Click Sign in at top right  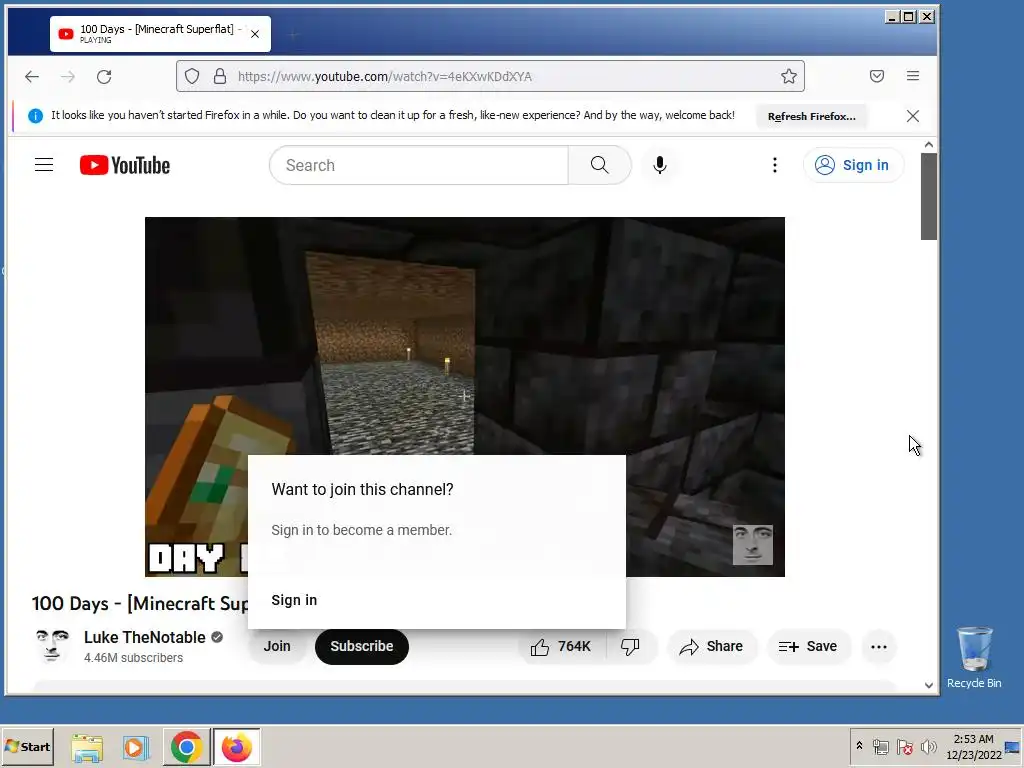pos(853,165)
